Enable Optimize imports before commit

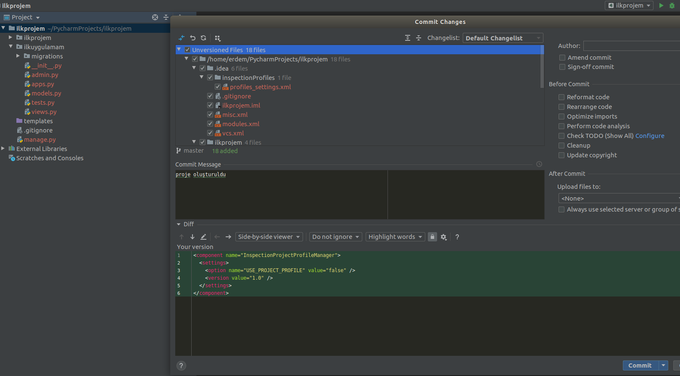561,117
